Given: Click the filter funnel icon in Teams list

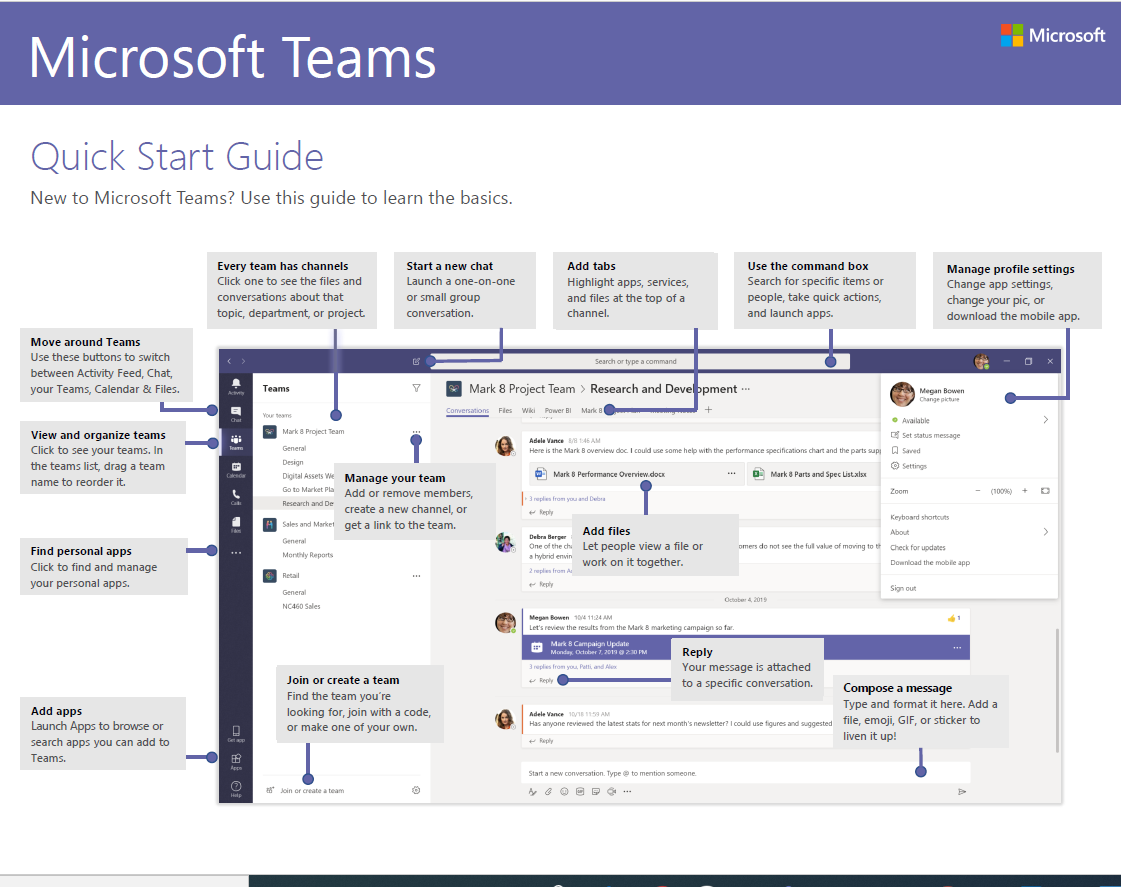Looking at the screenshot, I should 416,388.
